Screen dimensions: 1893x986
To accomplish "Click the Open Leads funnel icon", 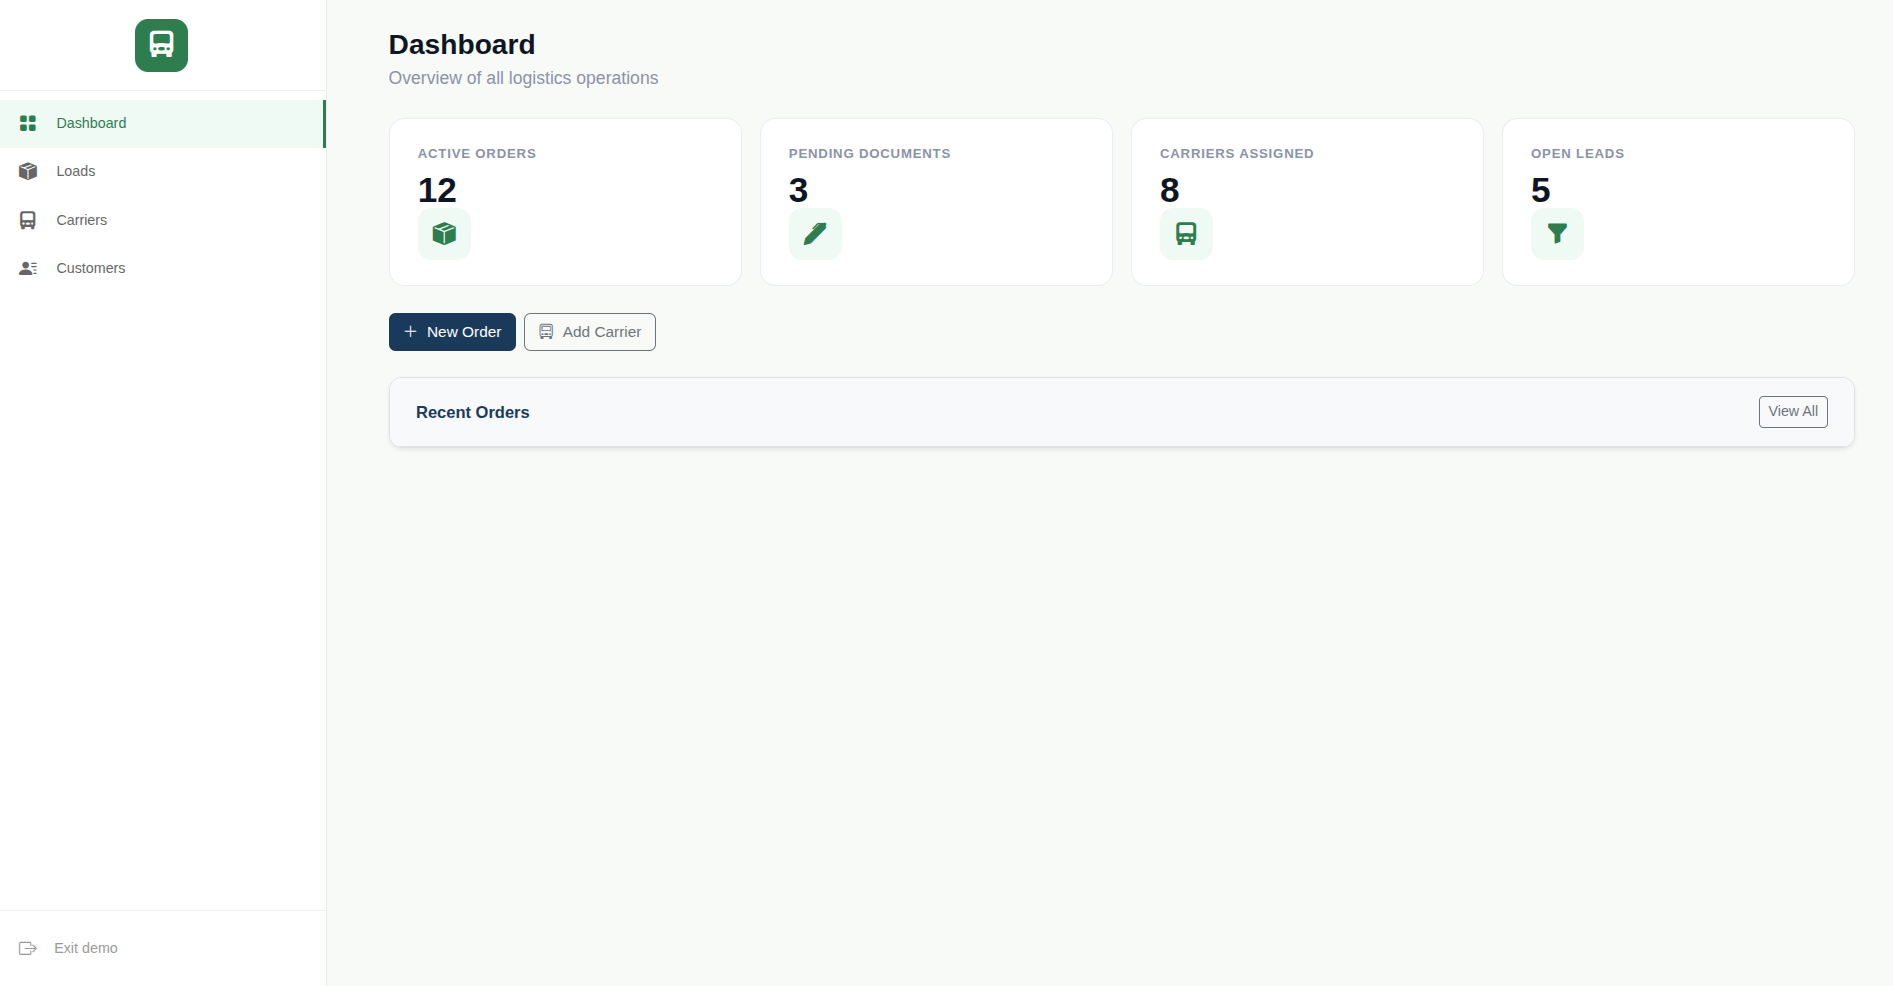I will (1557, 234).
